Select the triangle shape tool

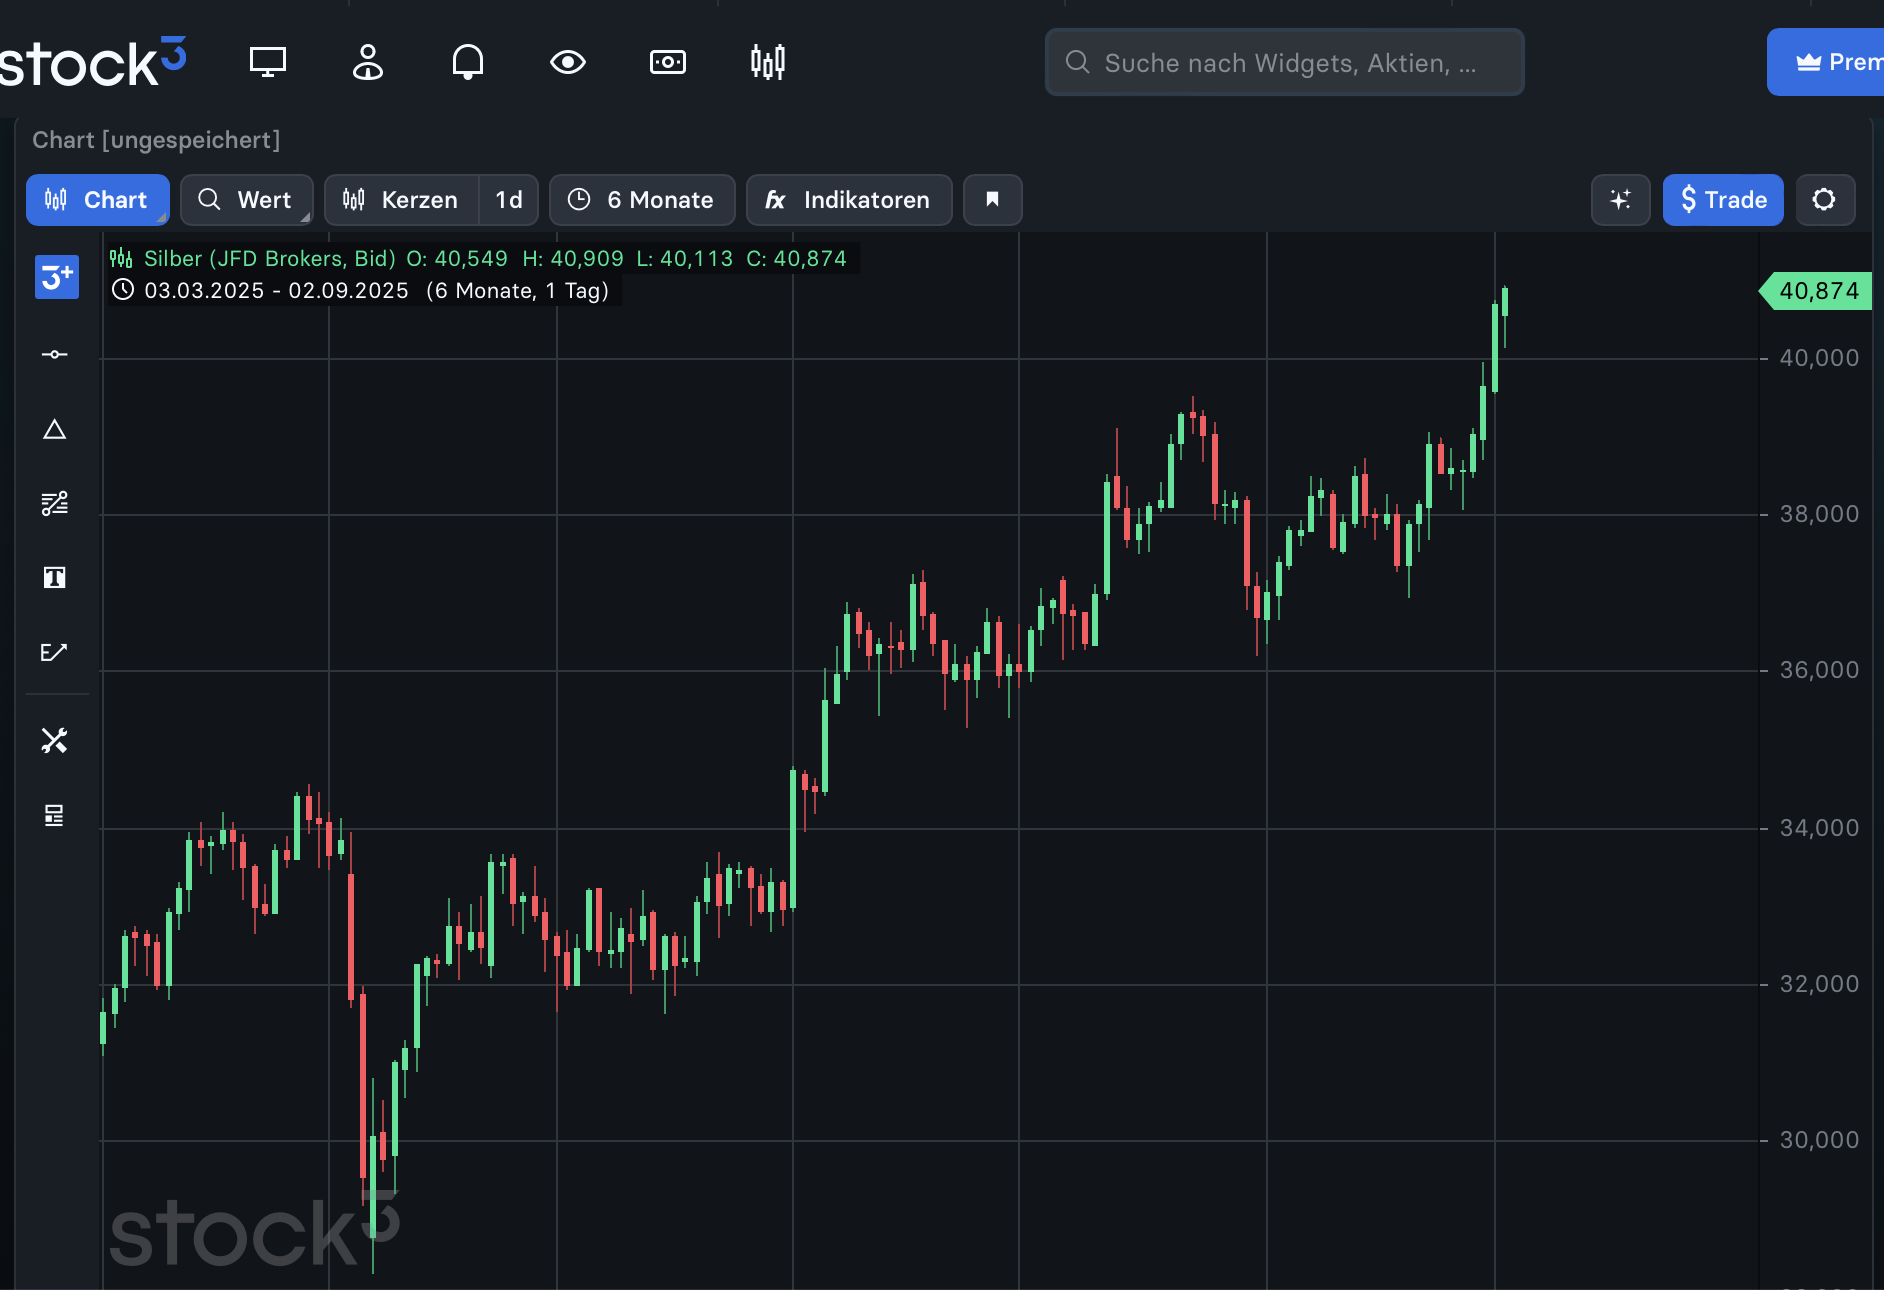click(x=55, y=430)
